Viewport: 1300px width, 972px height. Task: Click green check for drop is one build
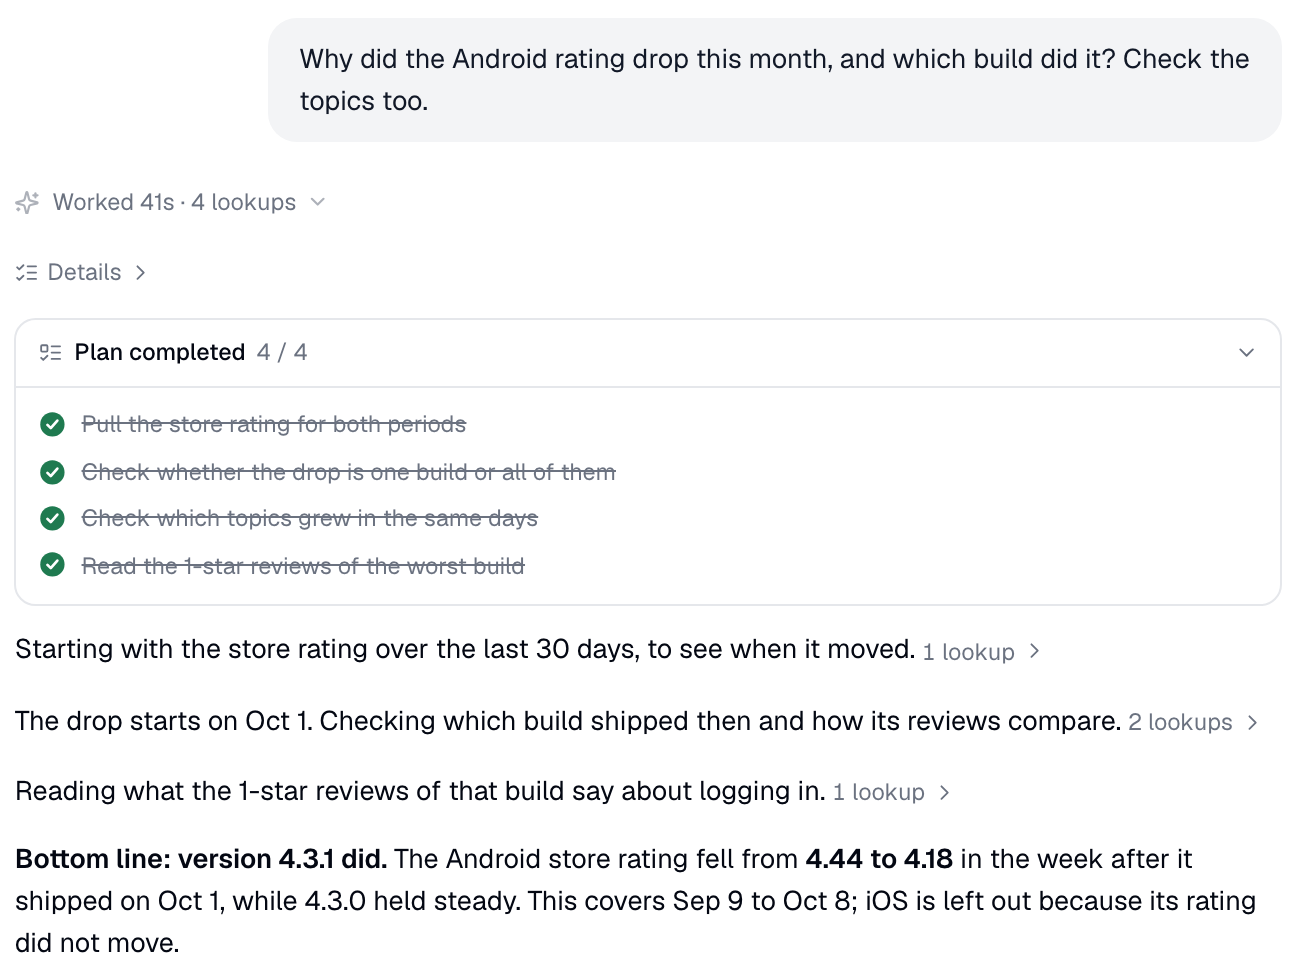pyautogui.click(x=52, y=472)
